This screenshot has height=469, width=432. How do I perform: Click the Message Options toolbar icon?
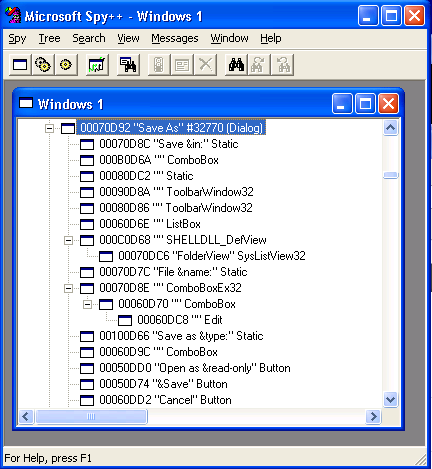[182, 64]
